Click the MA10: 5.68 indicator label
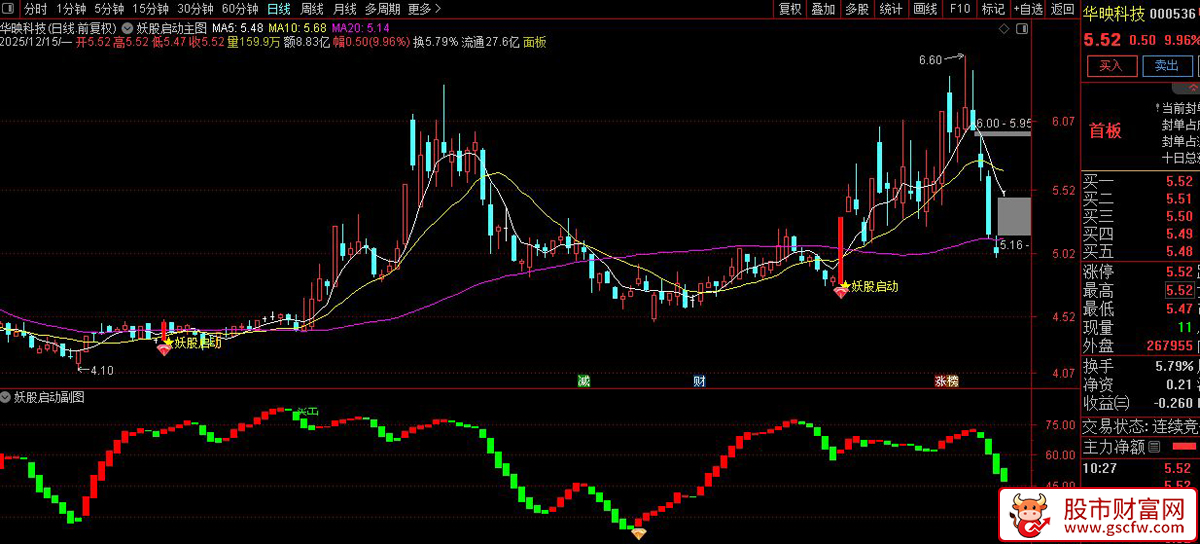Screen dimensions: 1200x544 point(297,28)
